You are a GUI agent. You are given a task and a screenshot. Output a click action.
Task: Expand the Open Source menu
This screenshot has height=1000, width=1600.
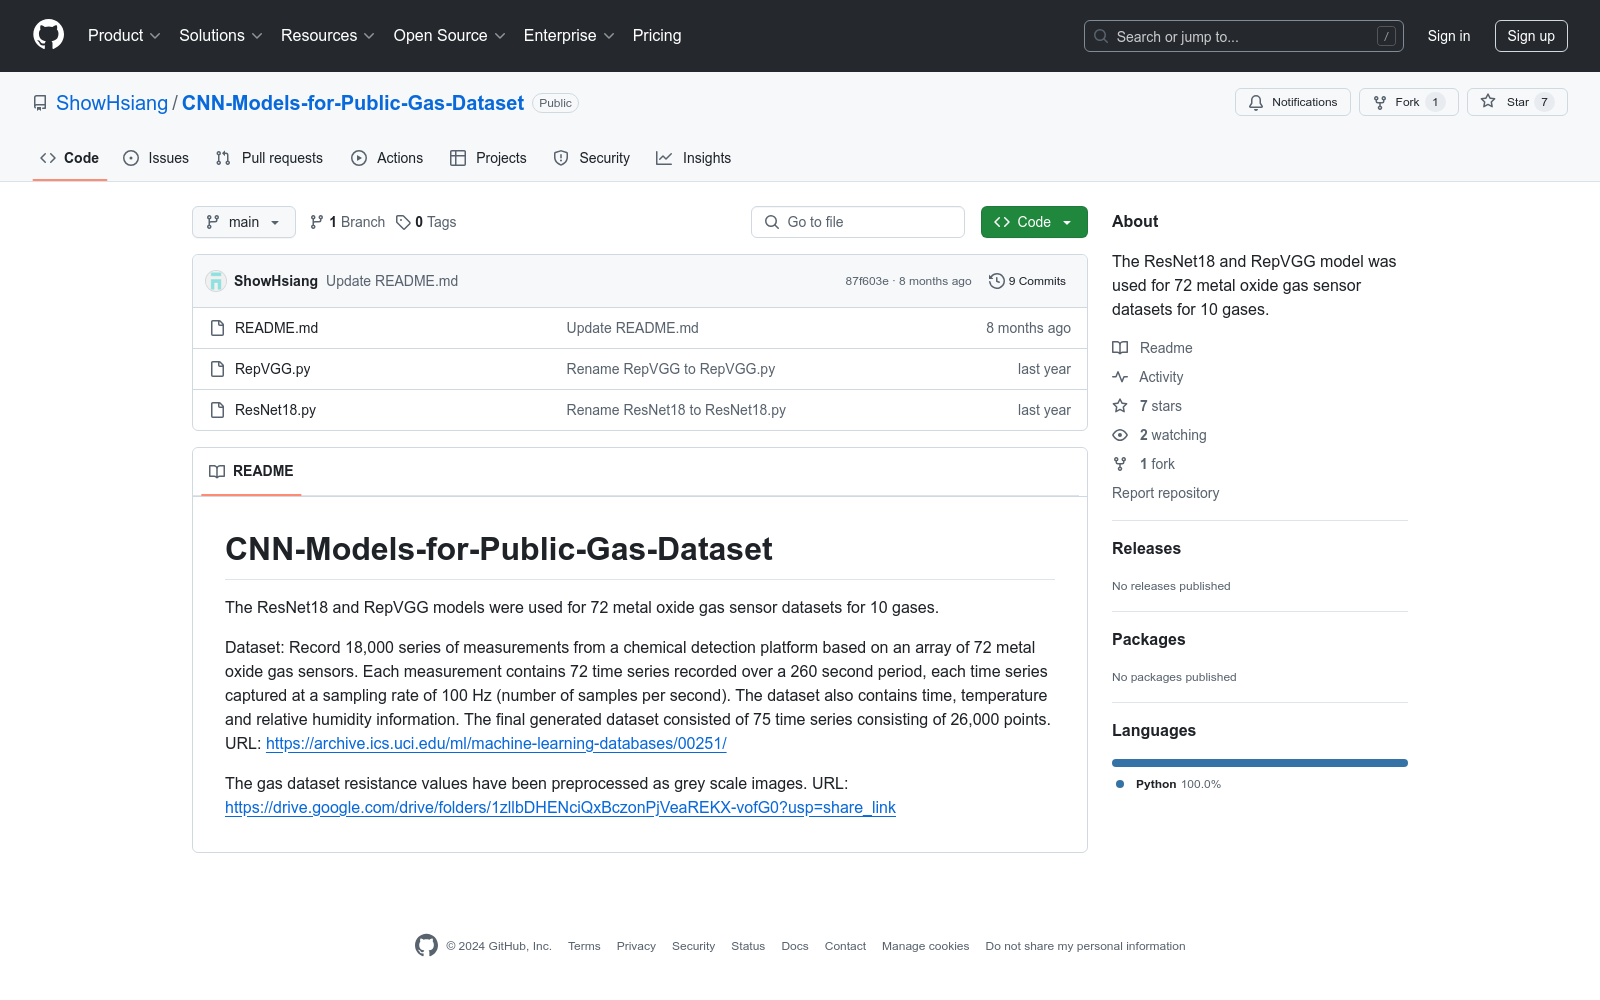tap(450, 36)
